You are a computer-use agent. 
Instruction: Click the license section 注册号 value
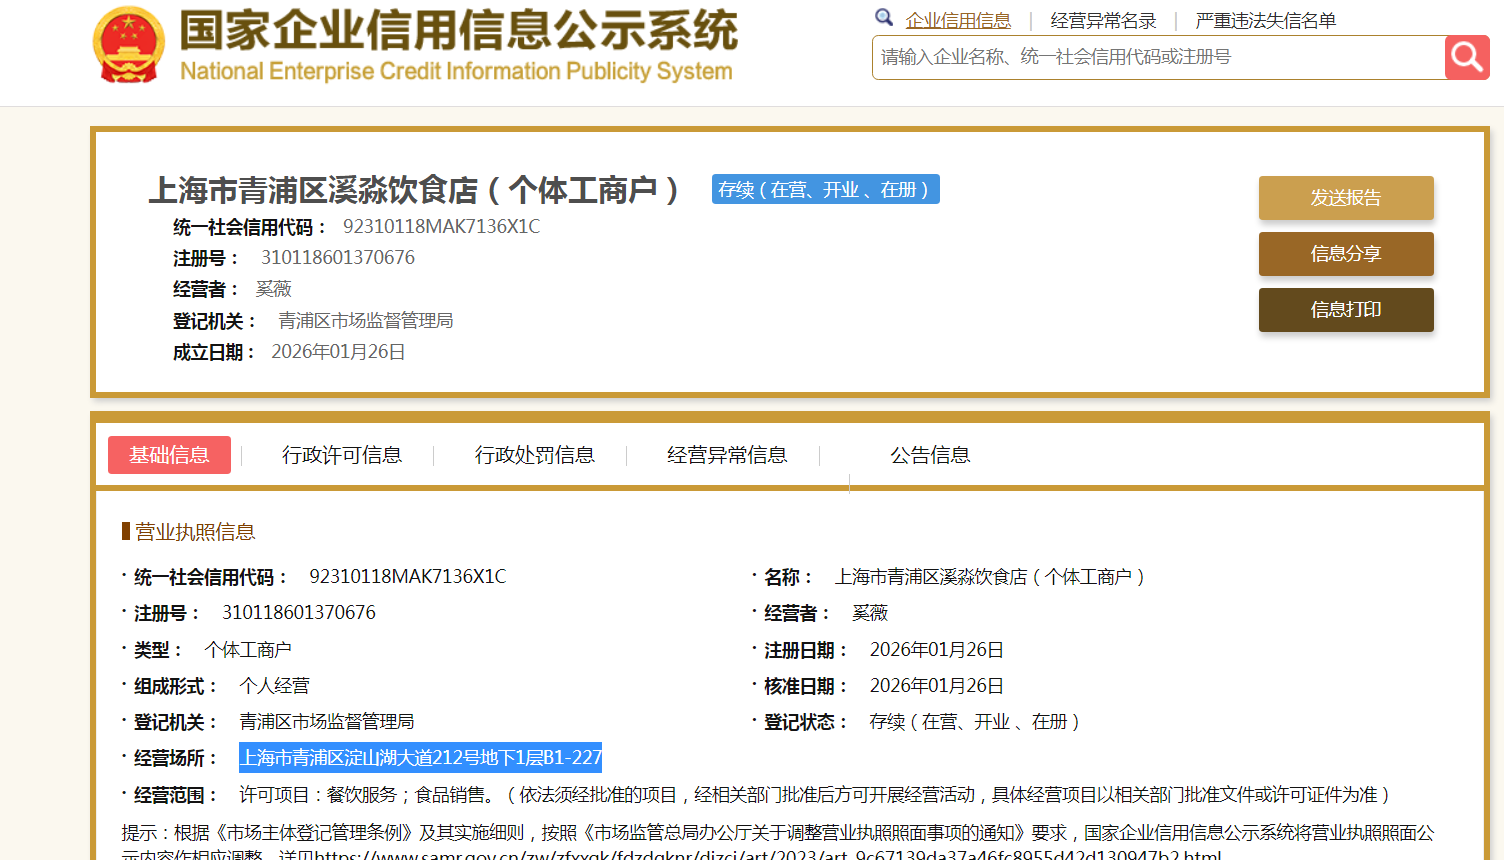299,613
